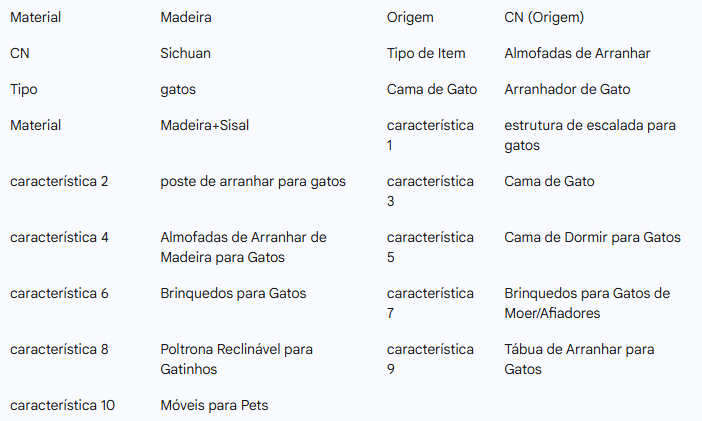The image size is (702, 421).
Task: Select the Madeira+Sisal material value
Action: pos(205,125)
